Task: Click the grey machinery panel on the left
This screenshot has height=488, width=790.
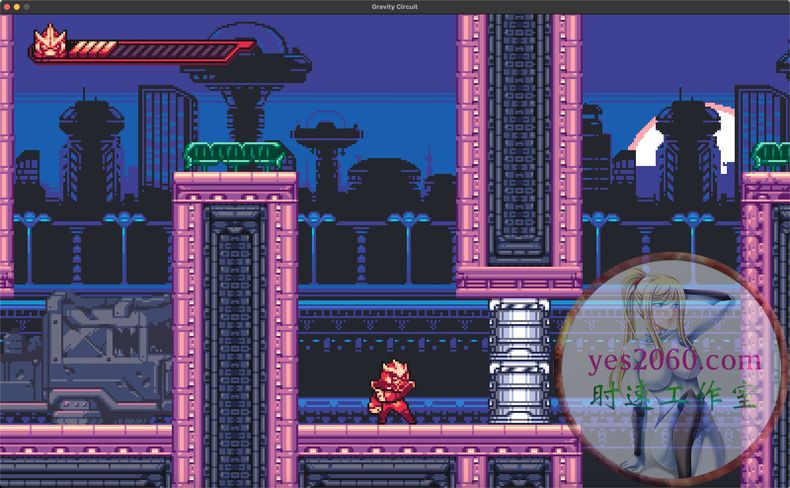Action: pos(90,350)
